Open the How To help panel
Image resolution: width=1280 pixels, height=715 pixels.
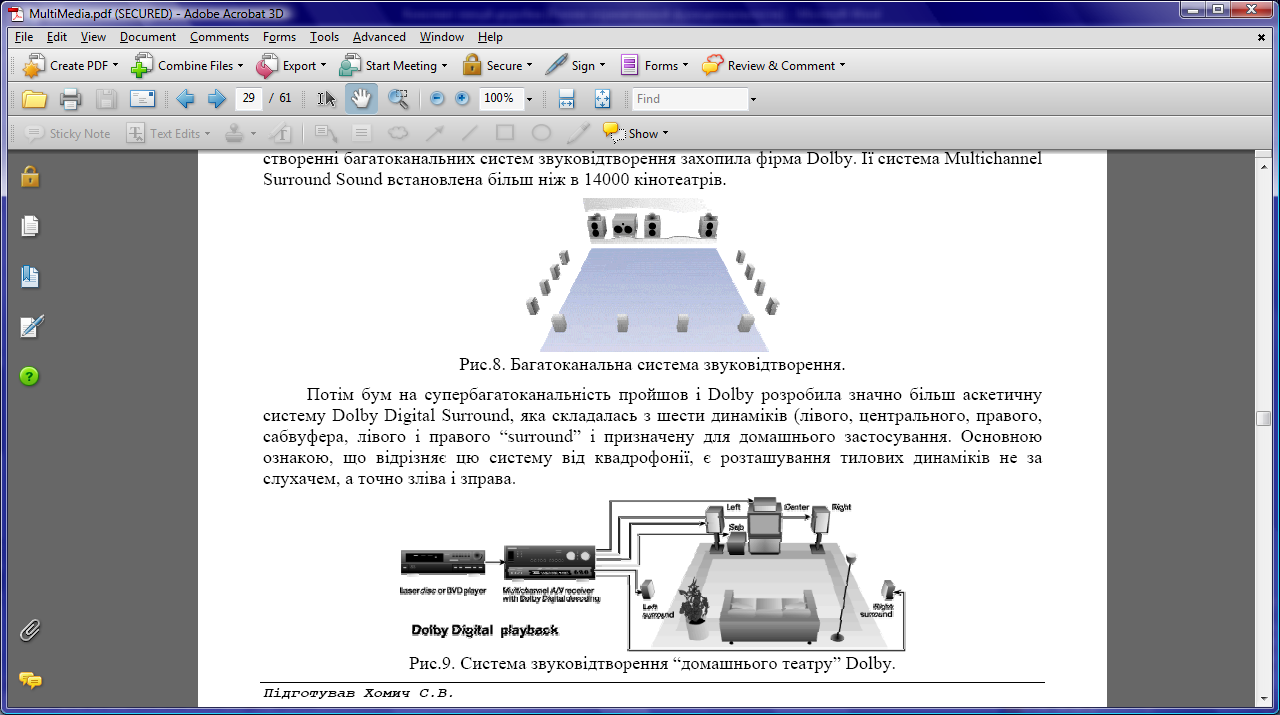coord(30,377)
